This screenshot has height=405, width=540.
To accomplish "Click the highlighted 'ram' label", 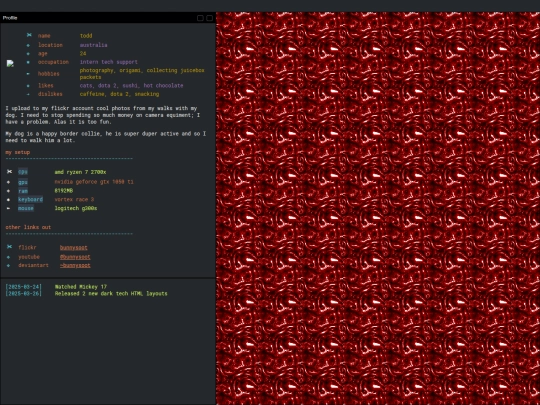I will pos(23,191).
